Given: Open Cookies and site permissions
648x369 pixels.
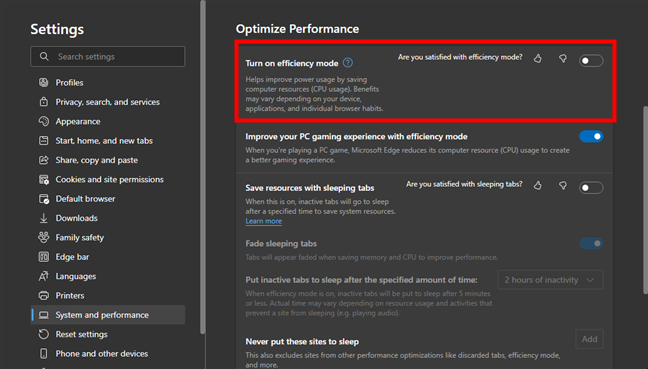Looking at the screenshot, I should [x=107, y=179].
